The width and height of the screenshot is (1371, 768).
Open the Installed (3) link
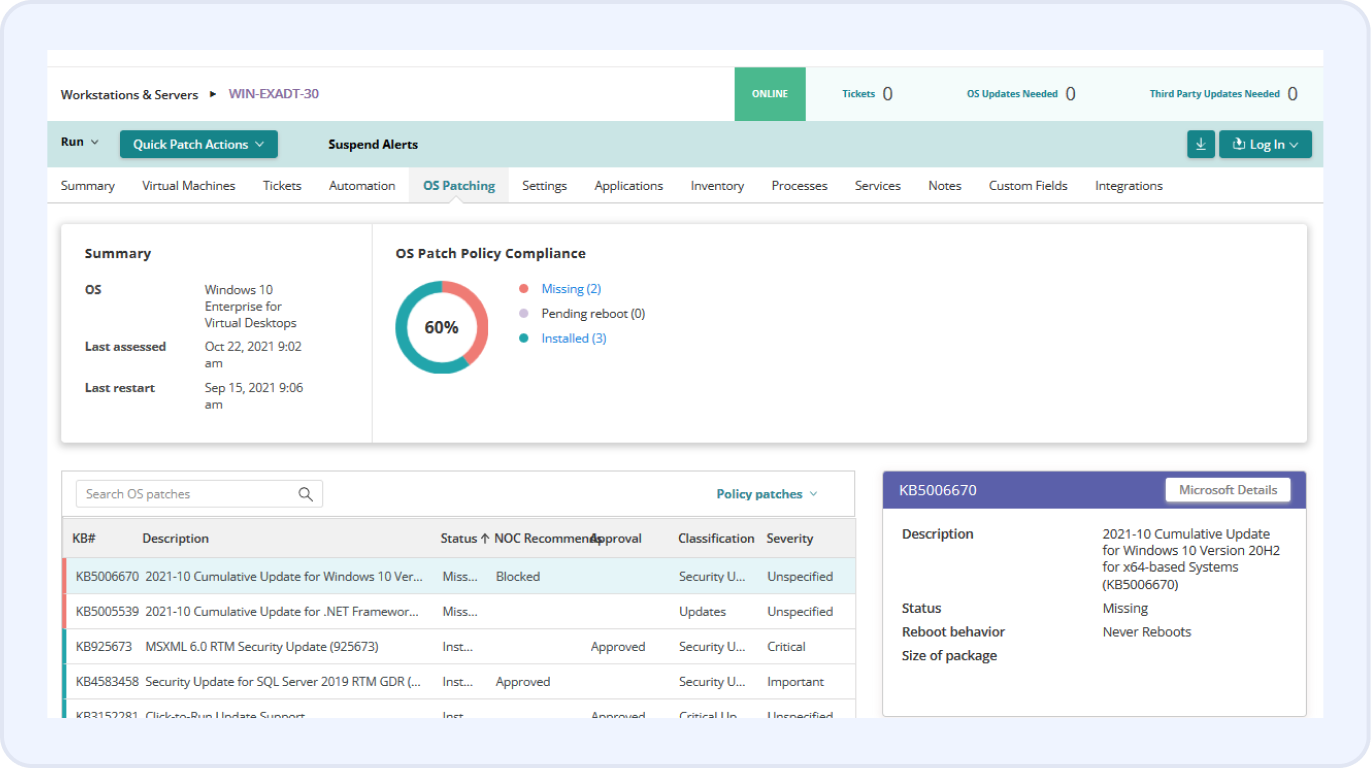coord(574,339)
